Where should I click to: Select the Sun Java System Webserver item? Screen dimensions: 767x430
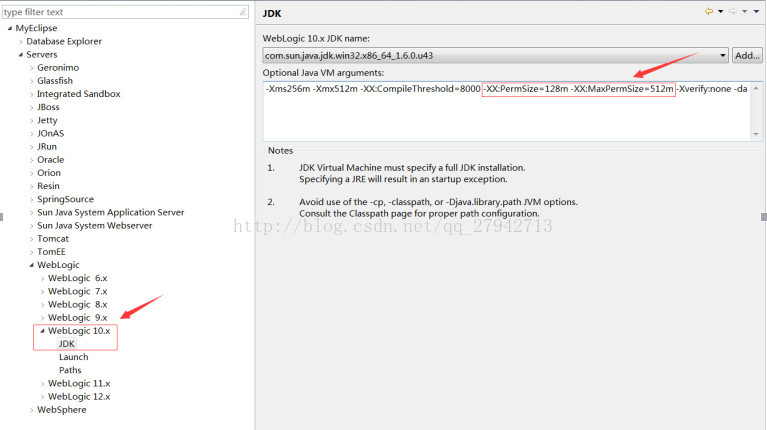tap(94, 226)
